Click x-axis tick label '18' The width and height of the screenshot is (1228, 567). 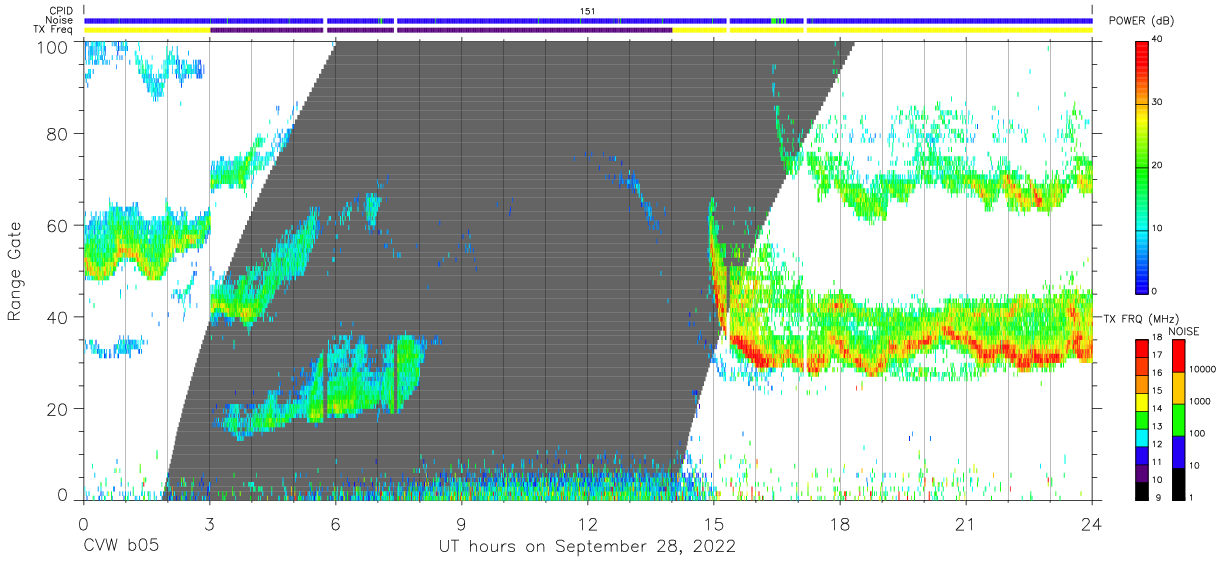pyautogui.click(x=839, y=524)
